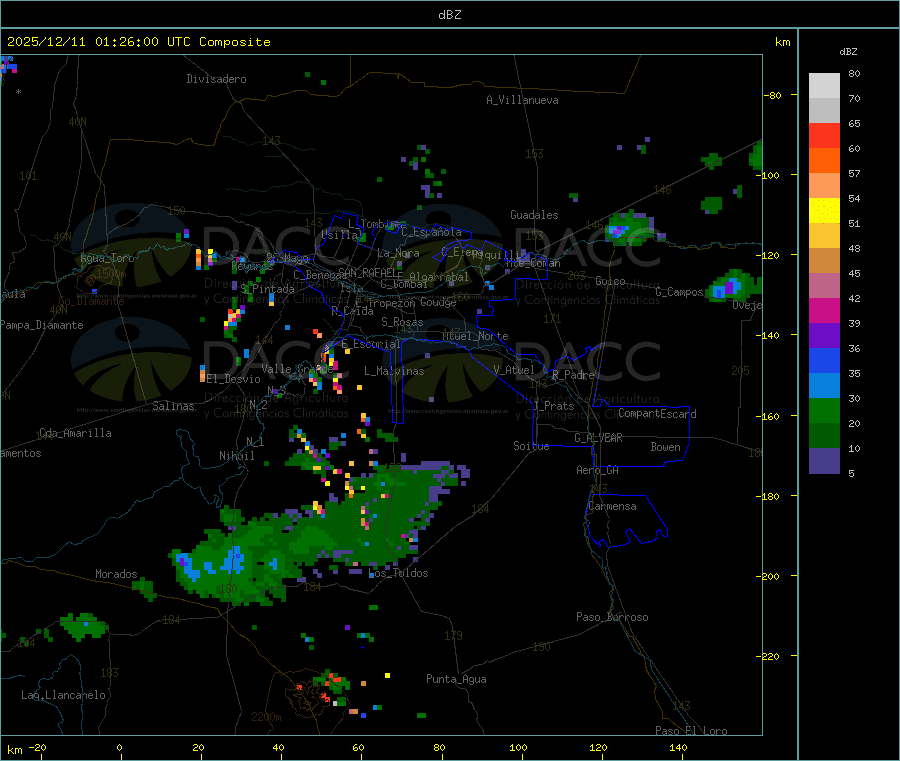Click the Mte_Coman map label
This screenshot has width=900, height=761.
pos(533,263)
